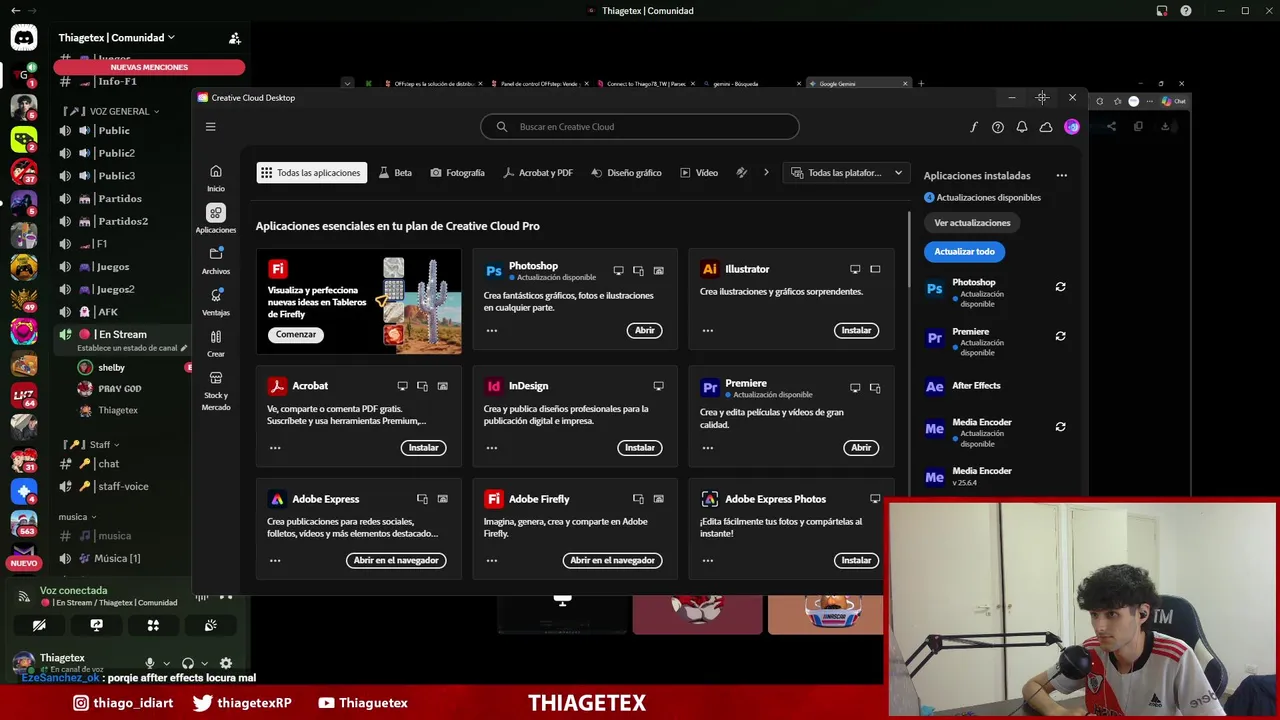
Task: Open Discord activities button in voice panel
Action: pyautogui.click(x=153, y=625)
